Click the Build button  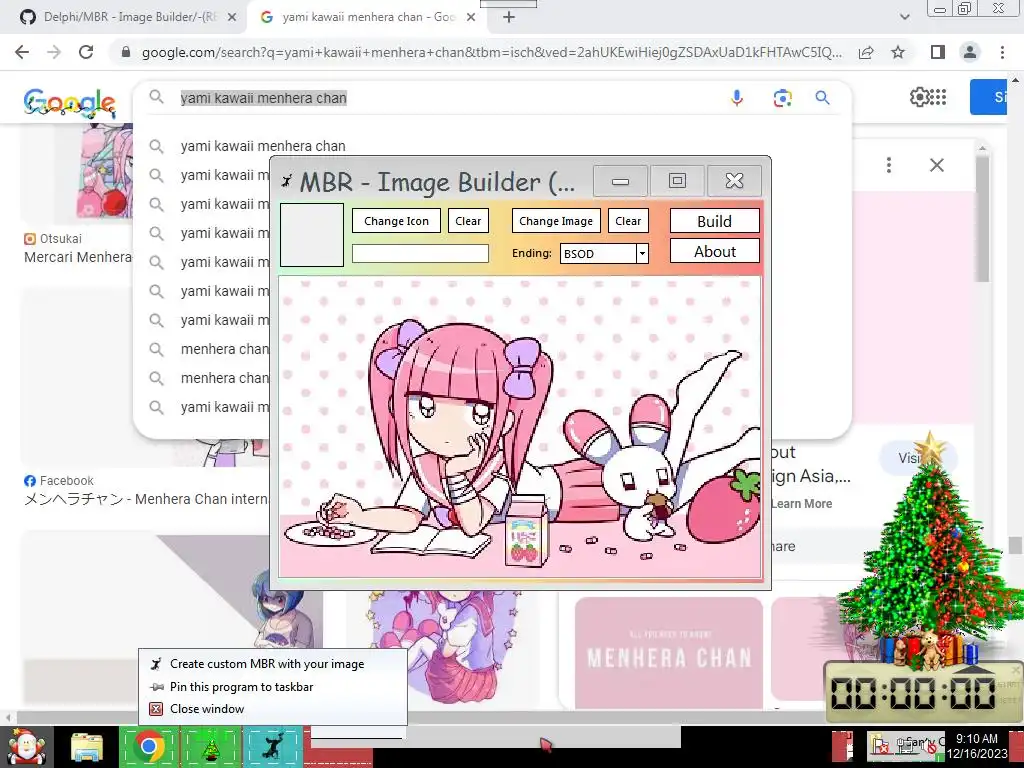pos(714,221)
